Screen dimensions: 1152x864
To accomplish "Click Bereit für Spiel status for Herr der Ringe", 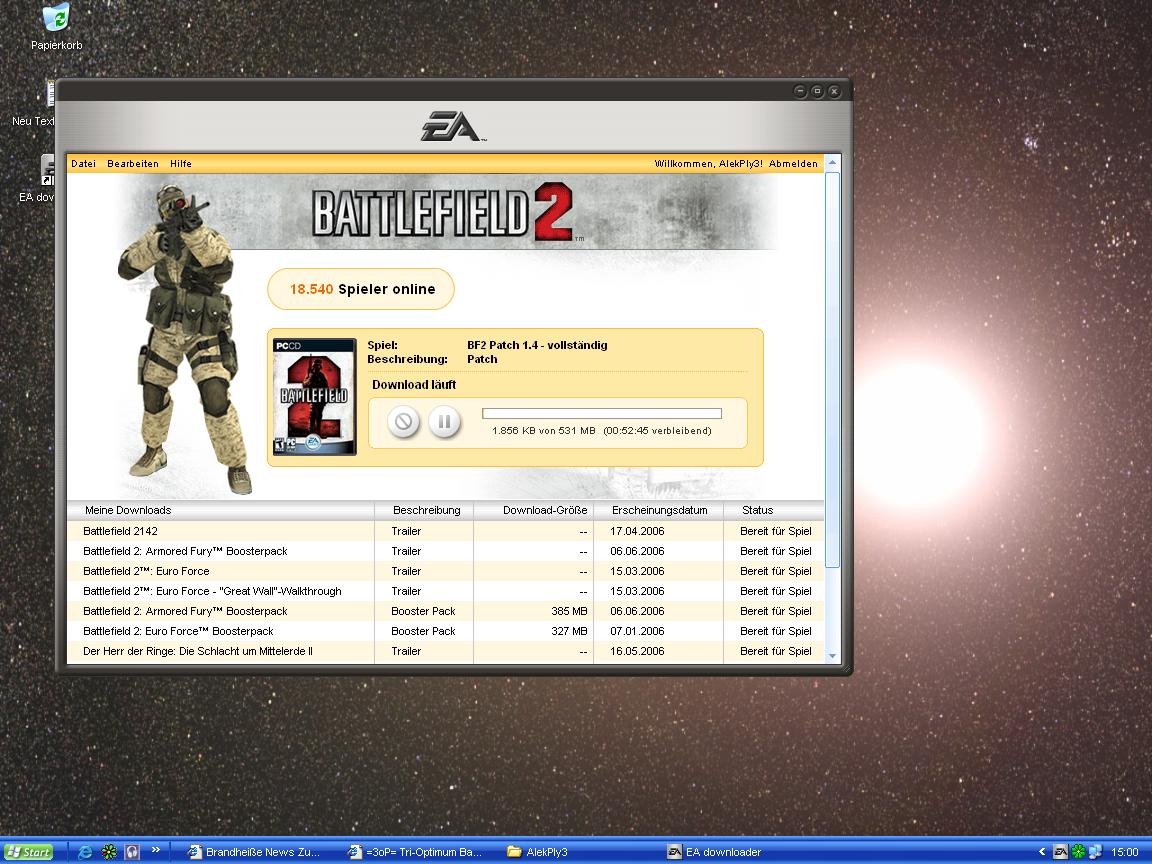I will (x=776, y=651).
